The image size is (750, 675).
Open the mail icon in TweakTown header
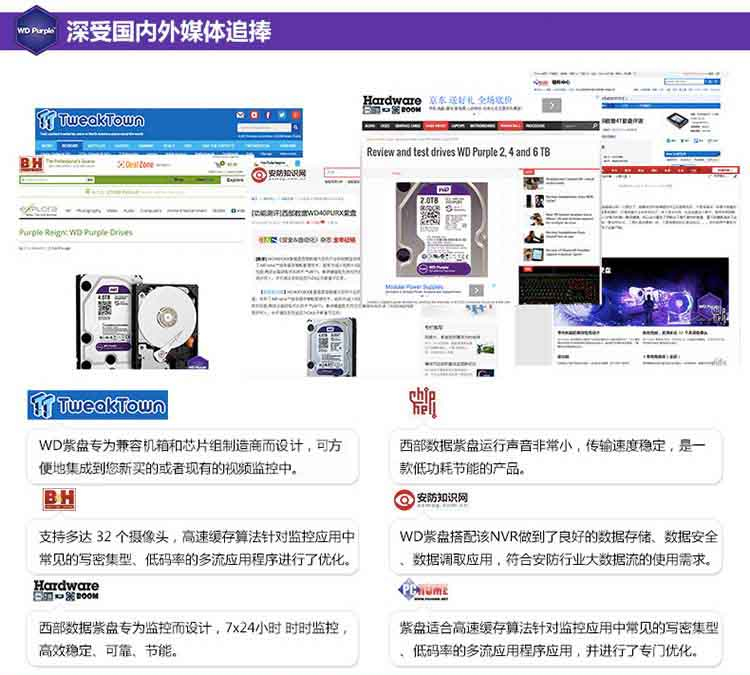click(241, 115)
